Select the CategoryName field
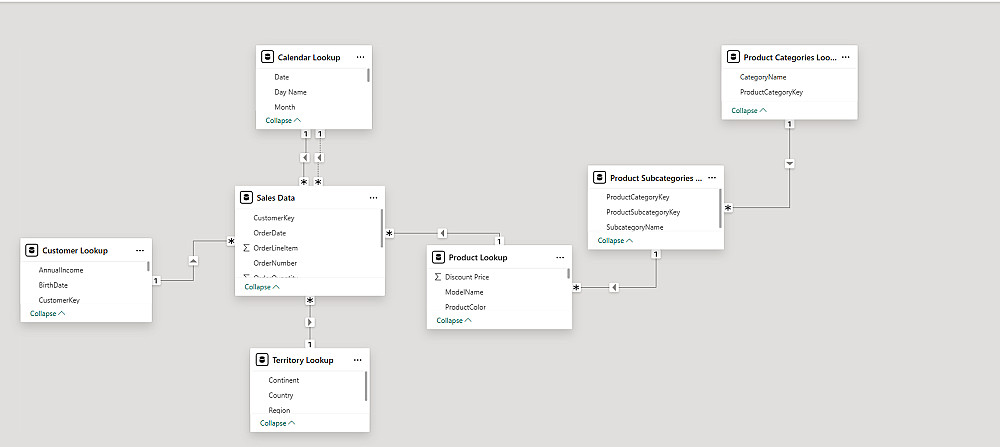 [x=763, y=77]
